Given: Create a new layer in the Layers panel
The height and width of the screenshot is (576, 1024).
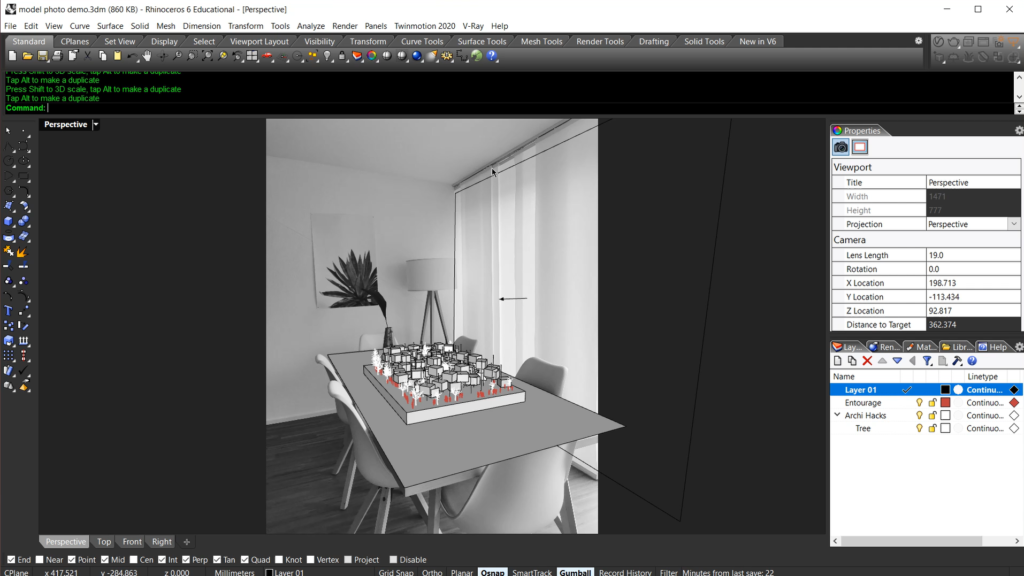Looking at the screenshot, I should [838, 360].
